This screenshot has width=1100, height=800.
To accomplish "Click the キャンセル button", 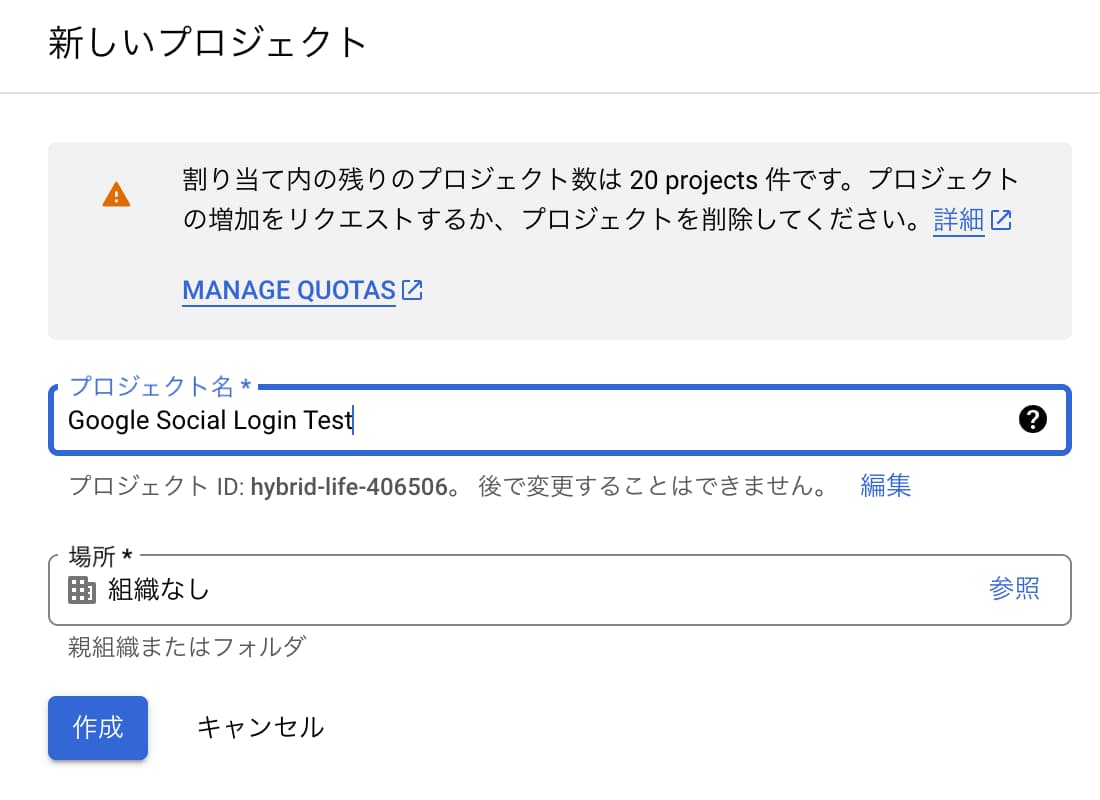I will coord(260,728).
